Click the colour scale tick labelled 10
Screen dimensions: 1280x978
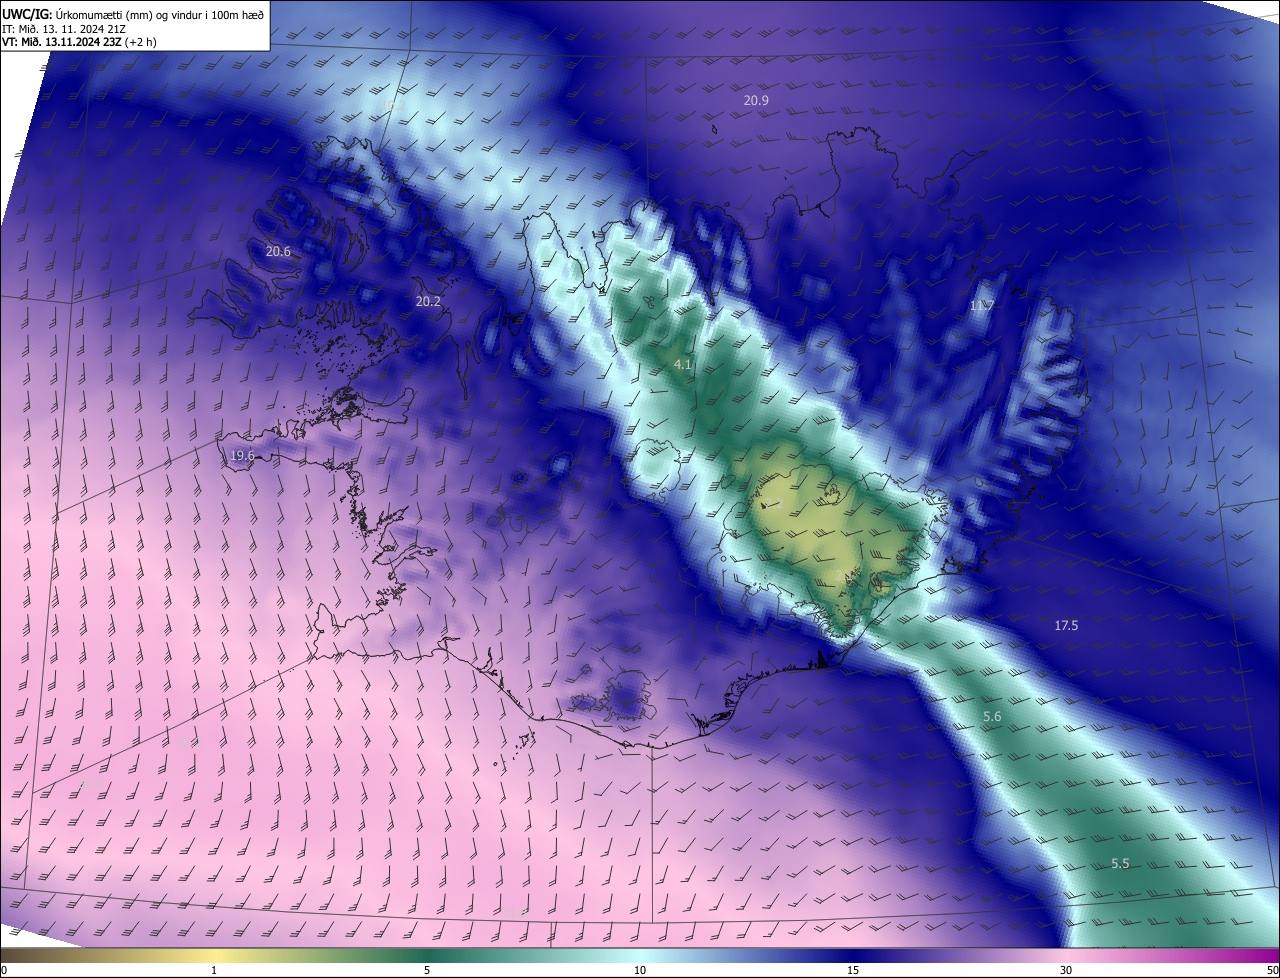point(640,970)
